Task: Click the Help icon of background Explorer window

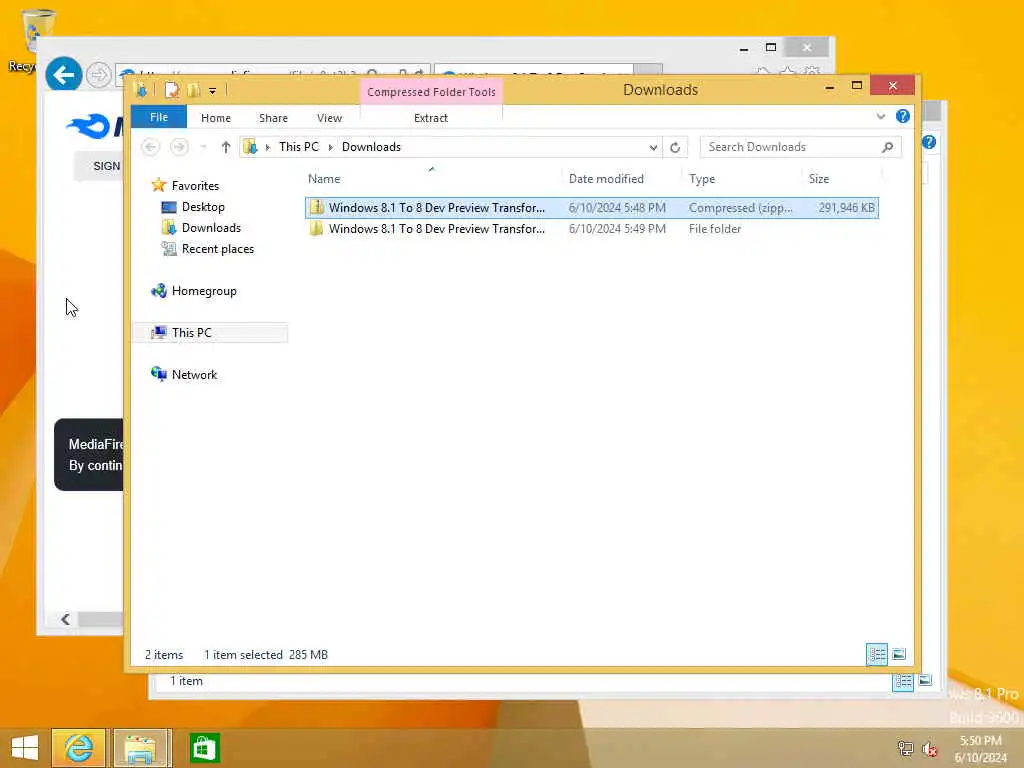Action: [929, 142]
